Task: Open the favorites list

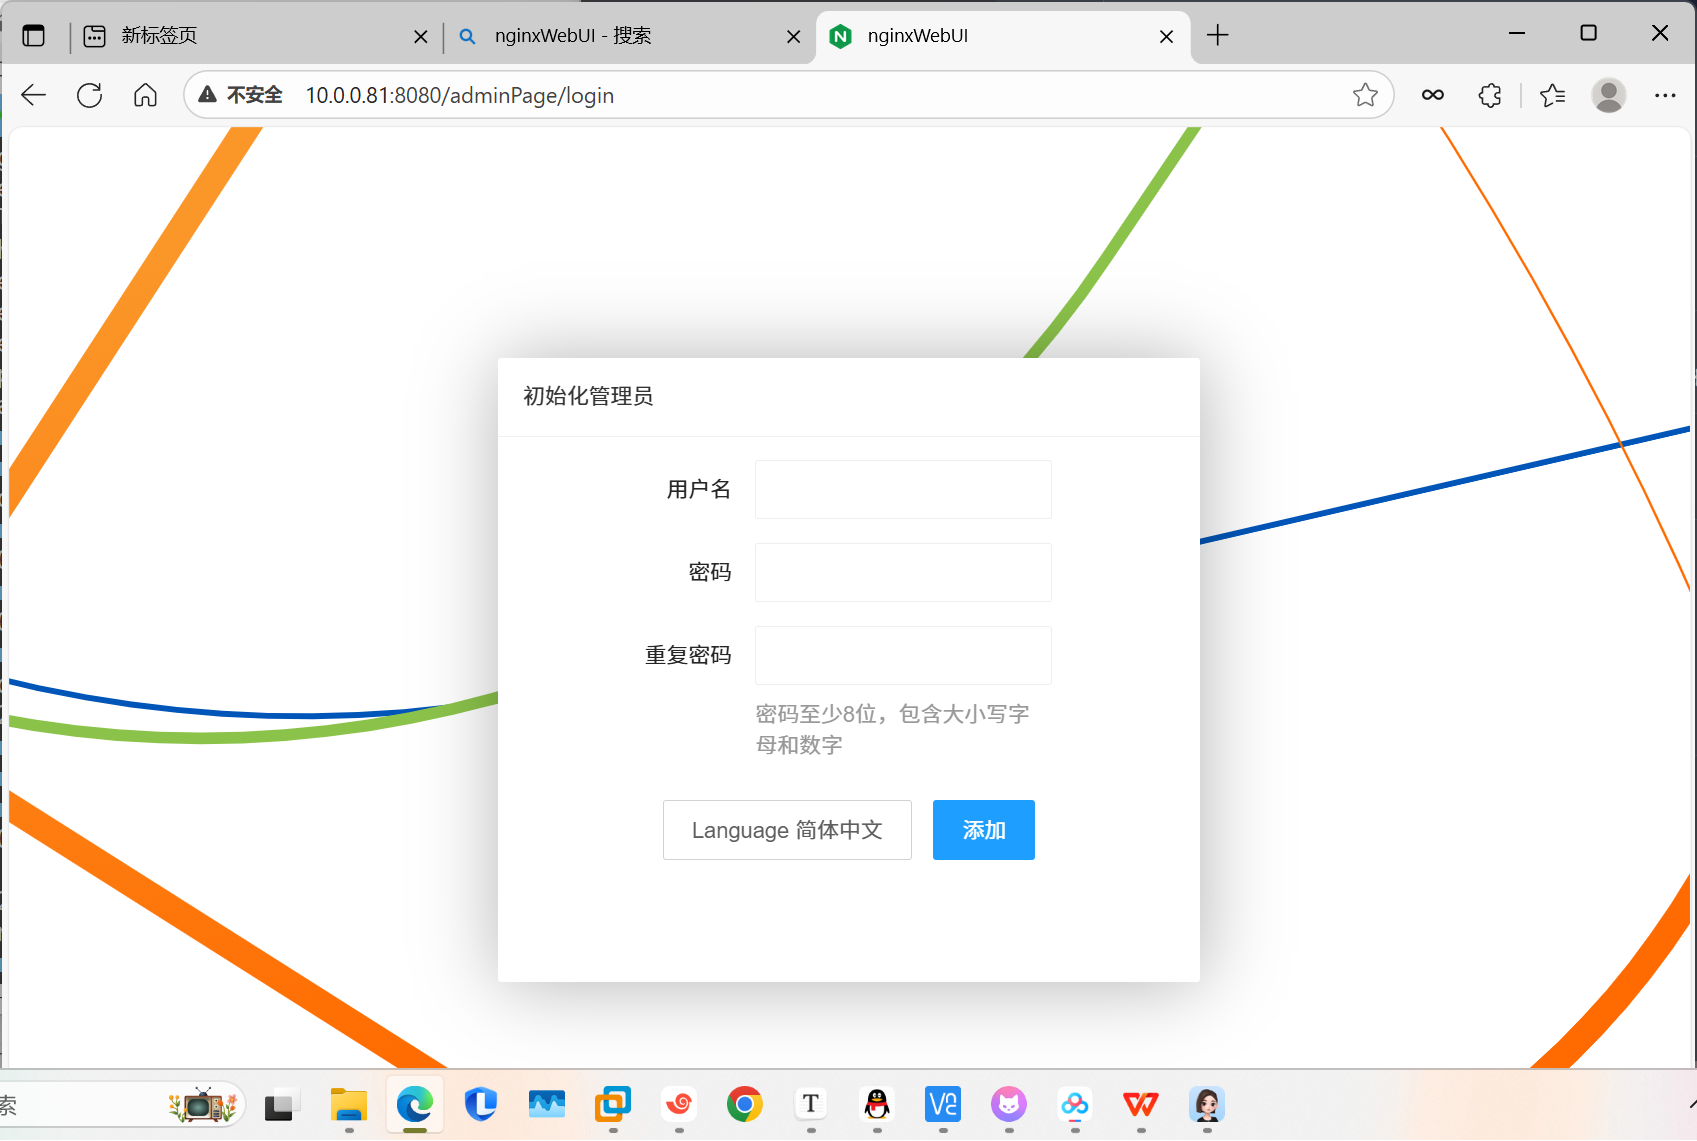Action: click(1553, 95)
